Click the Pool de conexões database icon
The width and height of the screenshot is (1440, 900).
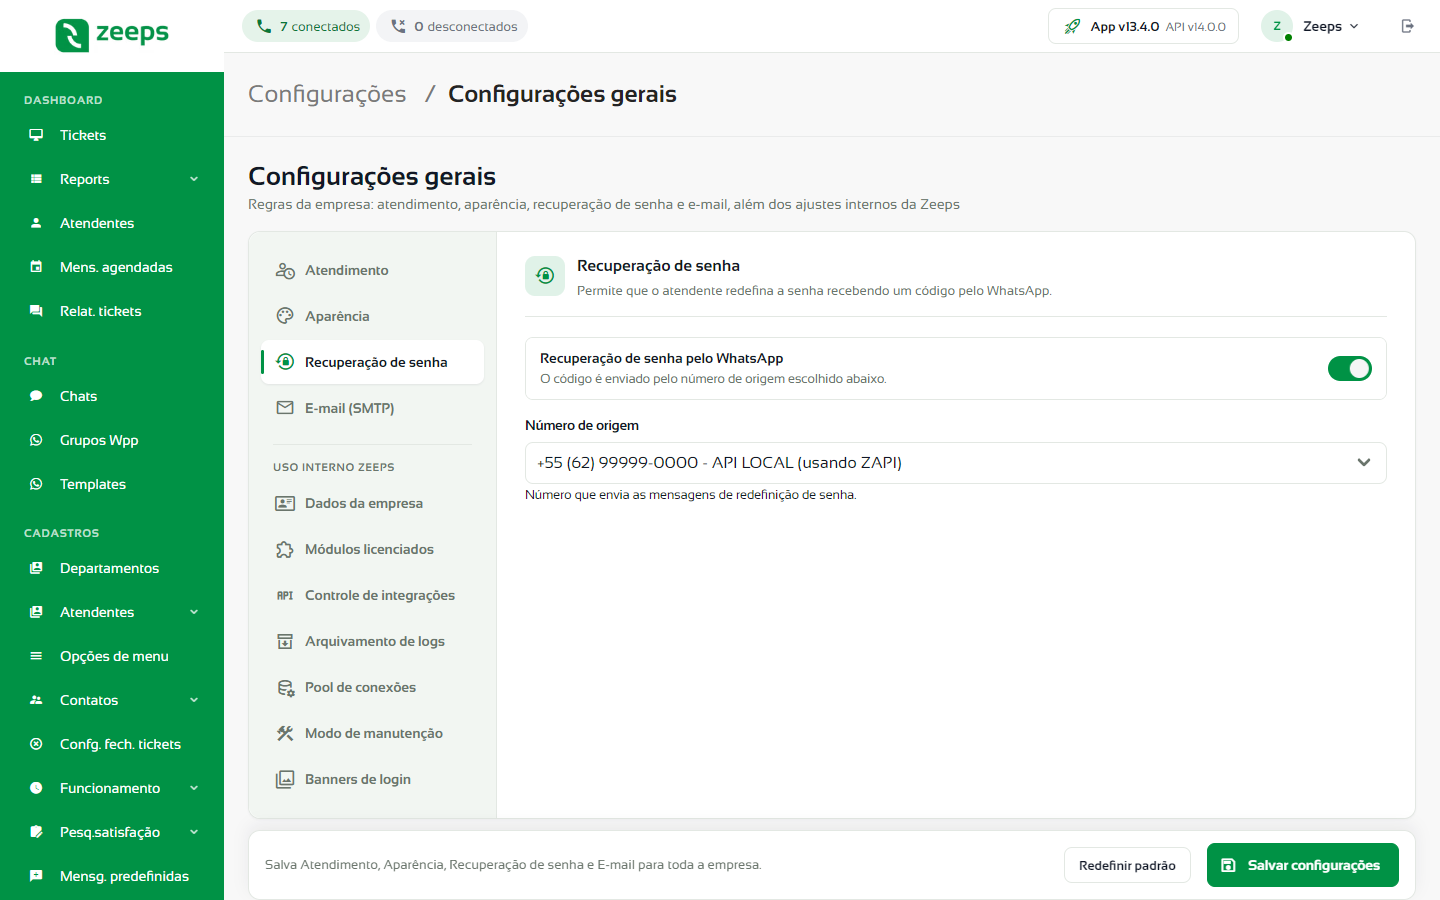click(x=285, y=687)
